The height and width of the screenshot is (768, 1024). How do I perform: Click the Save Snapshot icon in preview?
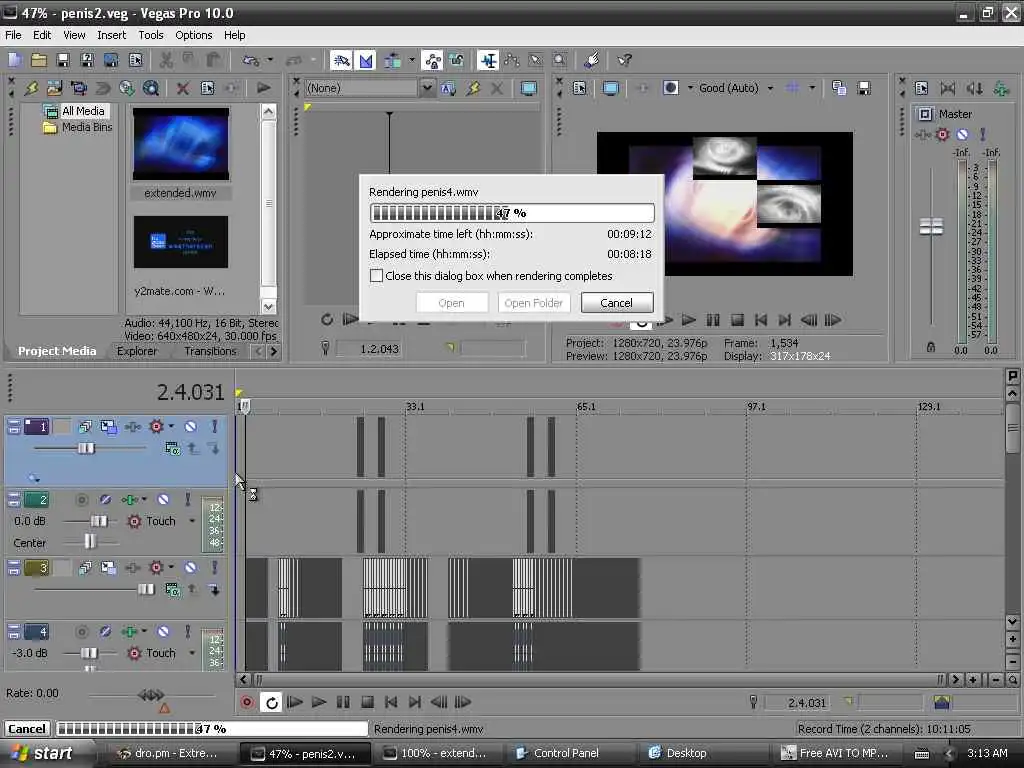tap(863, 88)
